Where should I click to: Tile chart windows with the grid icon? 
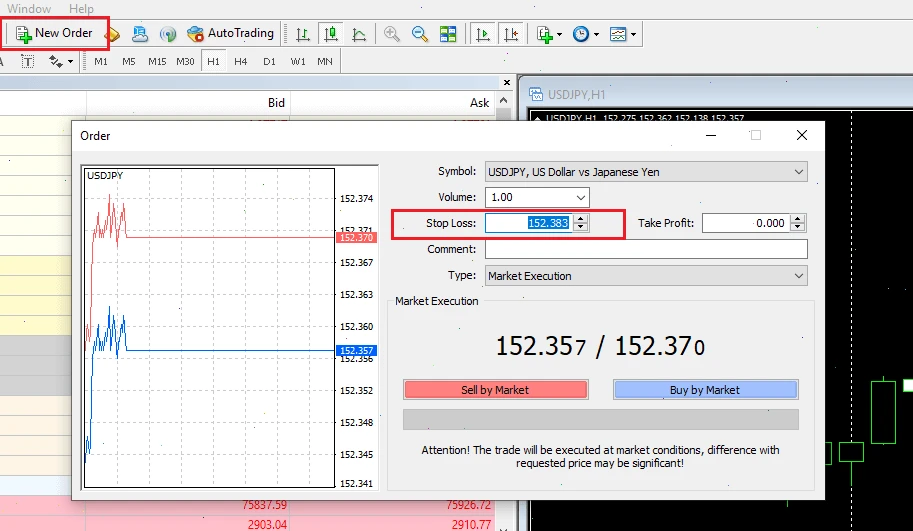(448, 34)
